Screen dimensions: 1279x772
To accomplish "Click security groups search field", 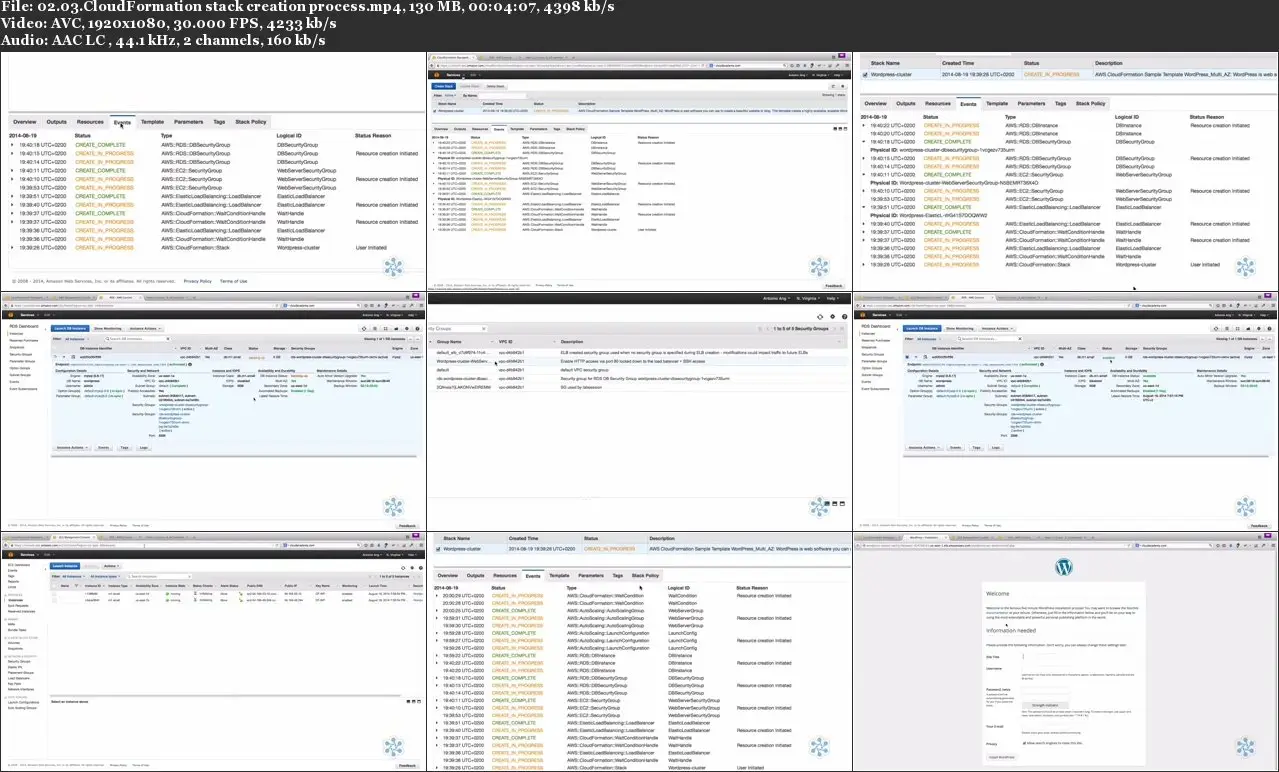I will pos(457,329).
